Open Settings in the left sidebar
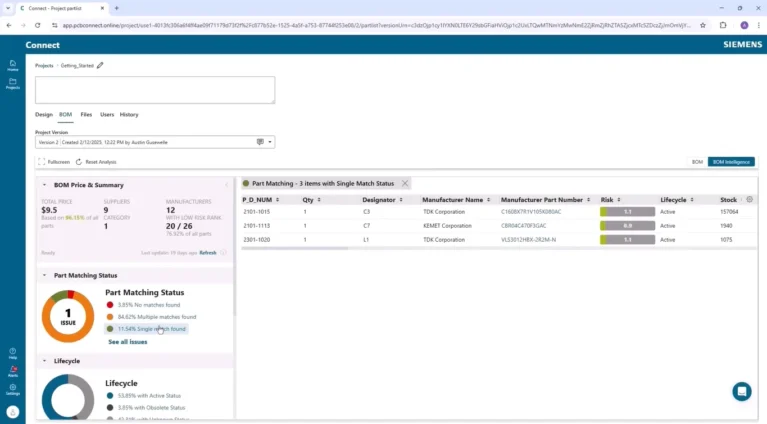This screenshot has height=424, width=767. tap(13, 389)
